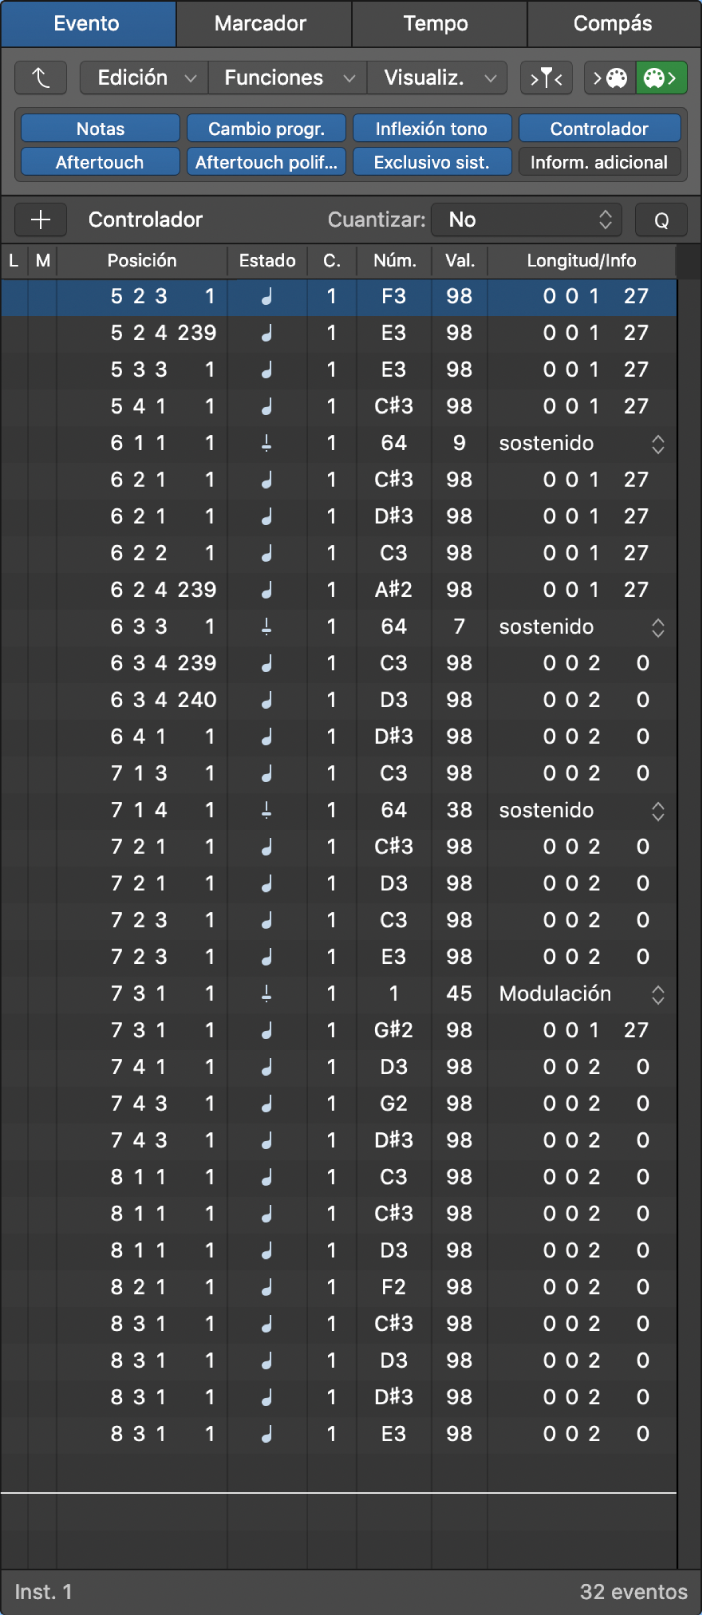Enable the Inform. adicional filter button
This screenshot has height=1617, width=702.
click(x=599, y=162)
